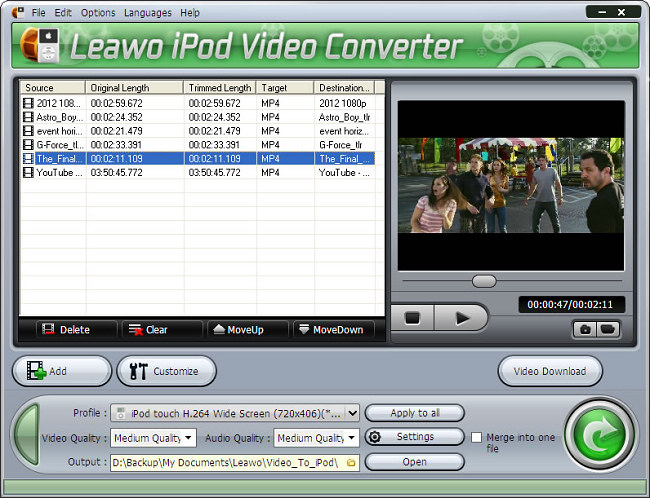650x498 pixels.
Task: Click the MP4 target of G-Force row
Action: 270,145
